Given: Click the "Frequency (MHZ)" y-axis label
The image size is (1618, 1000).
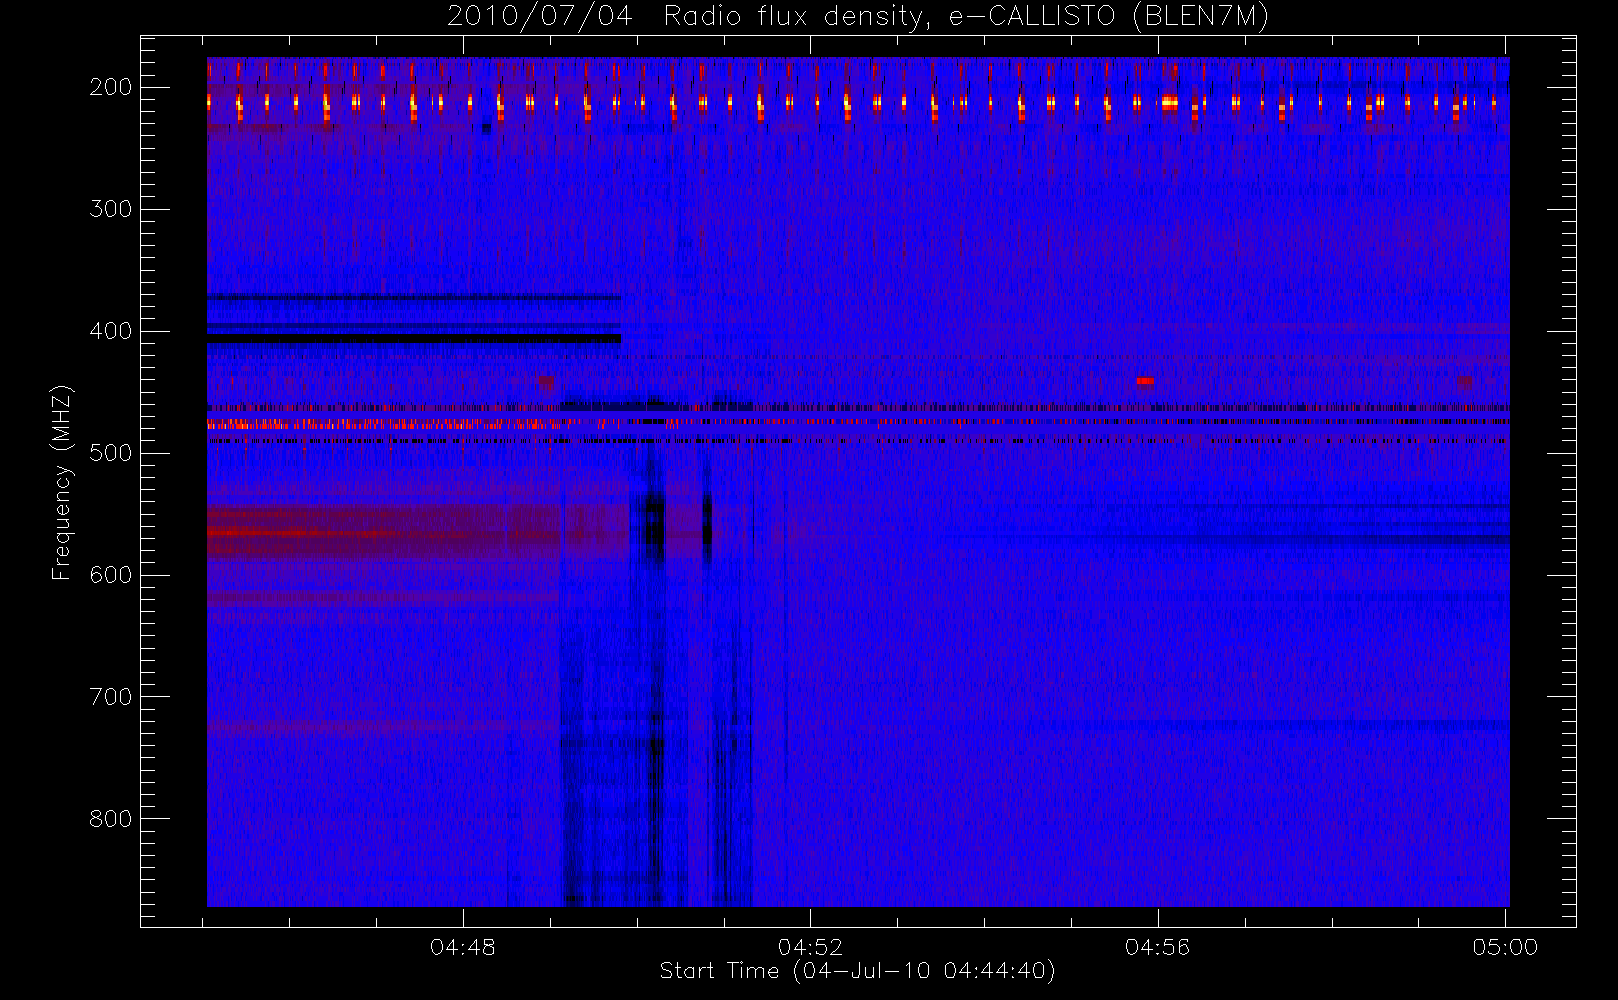Looking at the screenshot, I should click(x=62, y=482).
